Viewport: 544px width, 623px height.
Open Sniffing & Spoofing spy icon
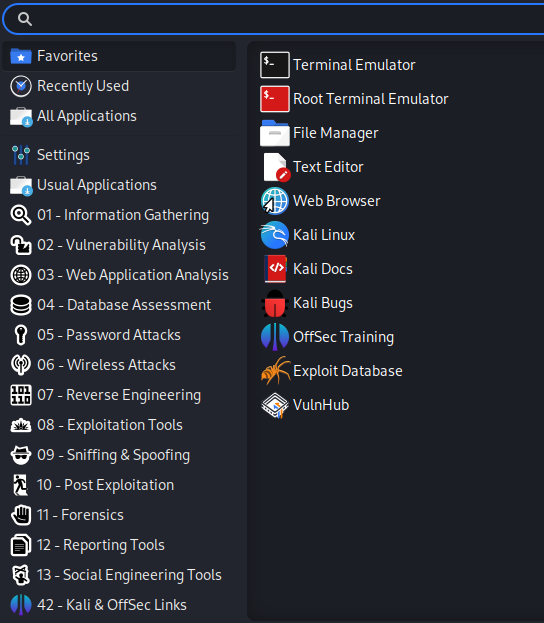coord(21,455)
